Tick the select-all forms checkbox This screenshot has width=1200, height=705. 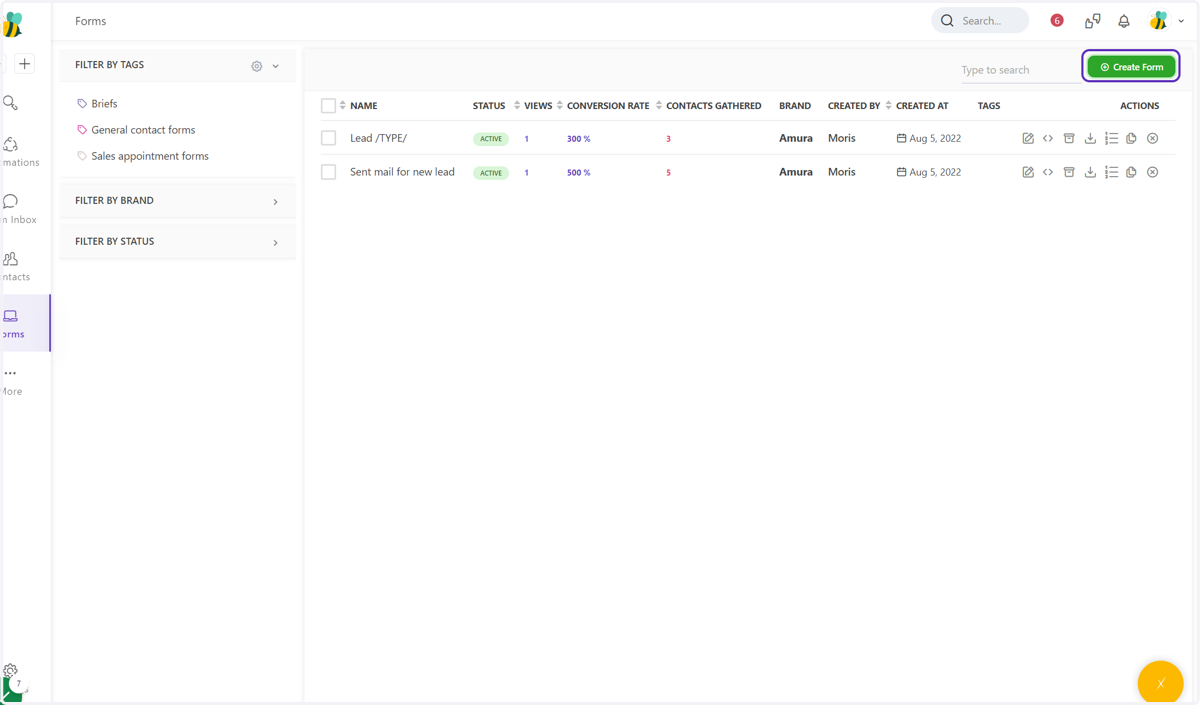(x=328, y=106)
